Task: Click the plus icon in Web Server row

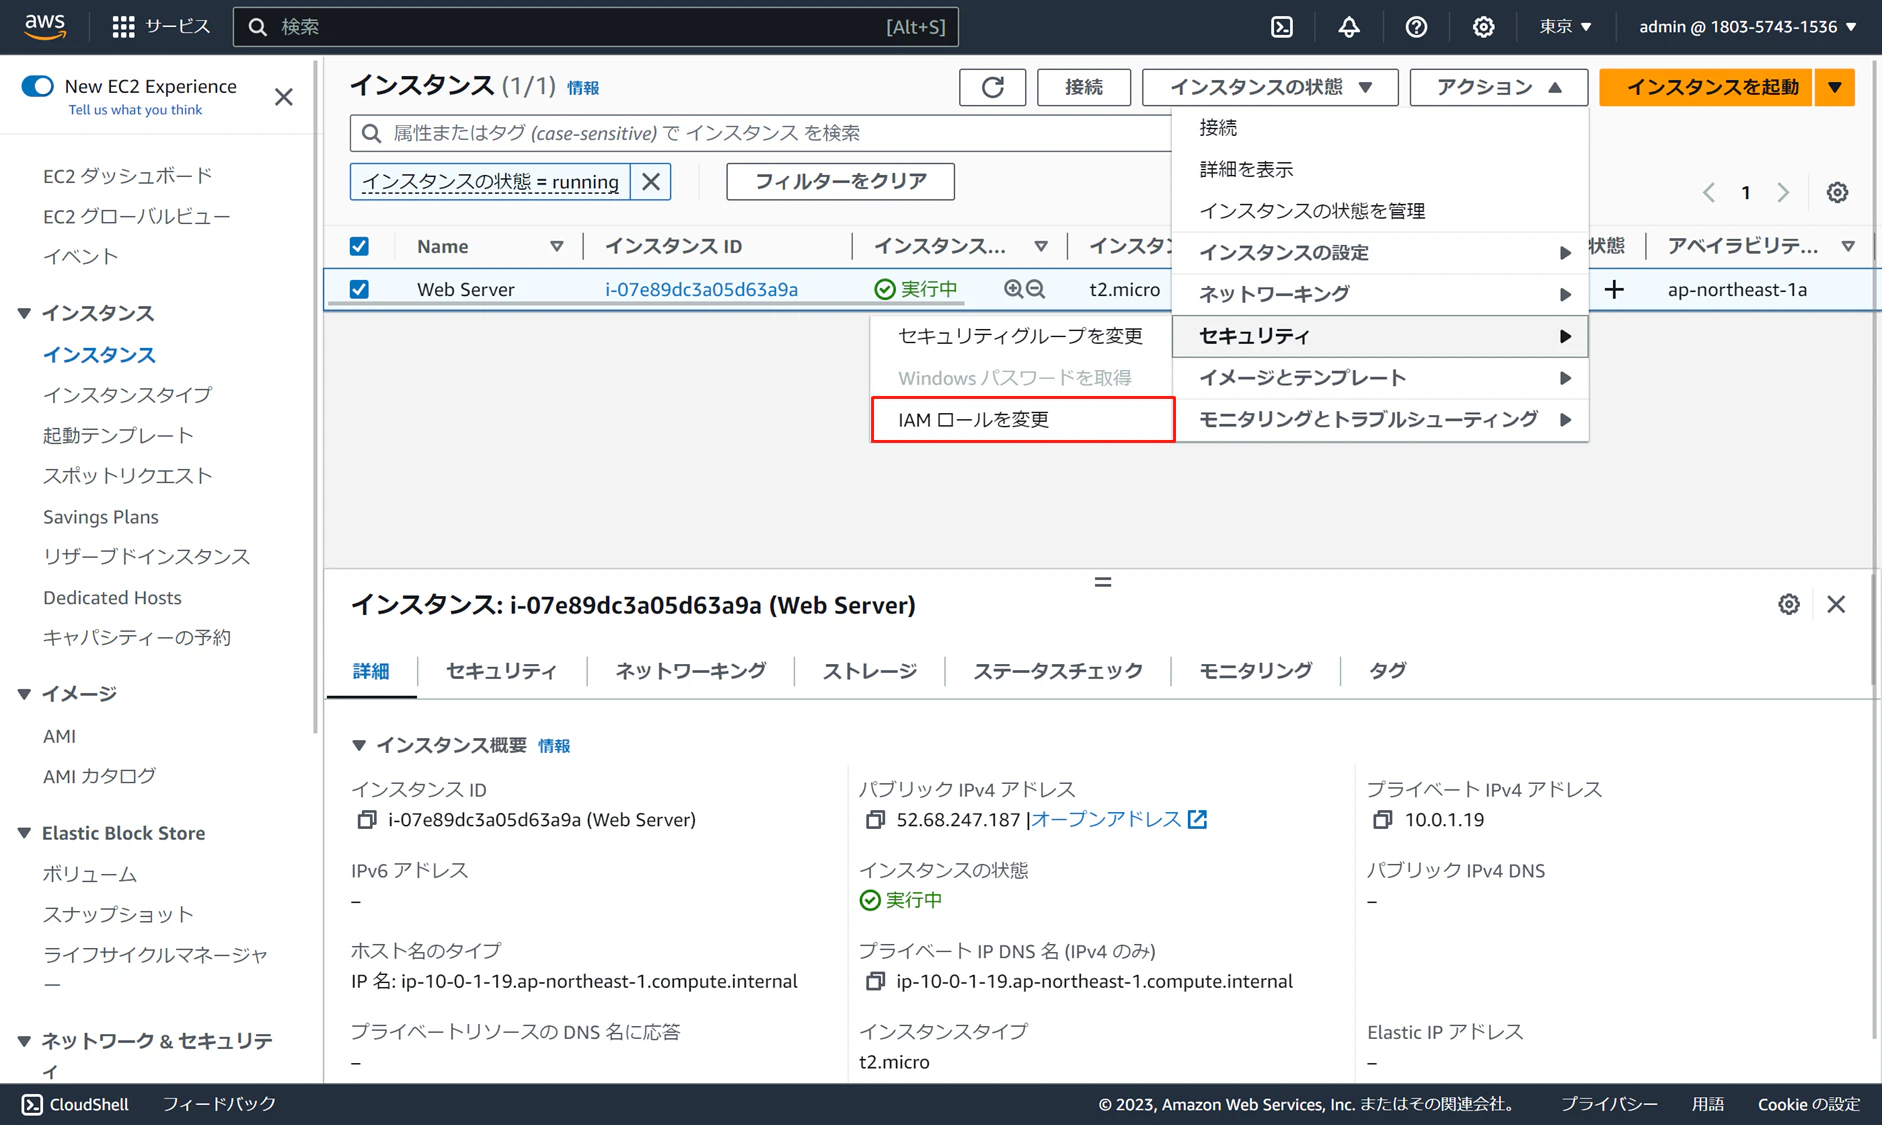Action: coord(1614,289)
